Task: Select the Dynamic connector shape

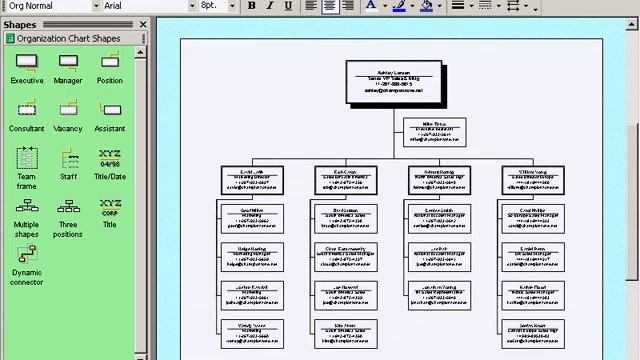Action: click(27, 265)
